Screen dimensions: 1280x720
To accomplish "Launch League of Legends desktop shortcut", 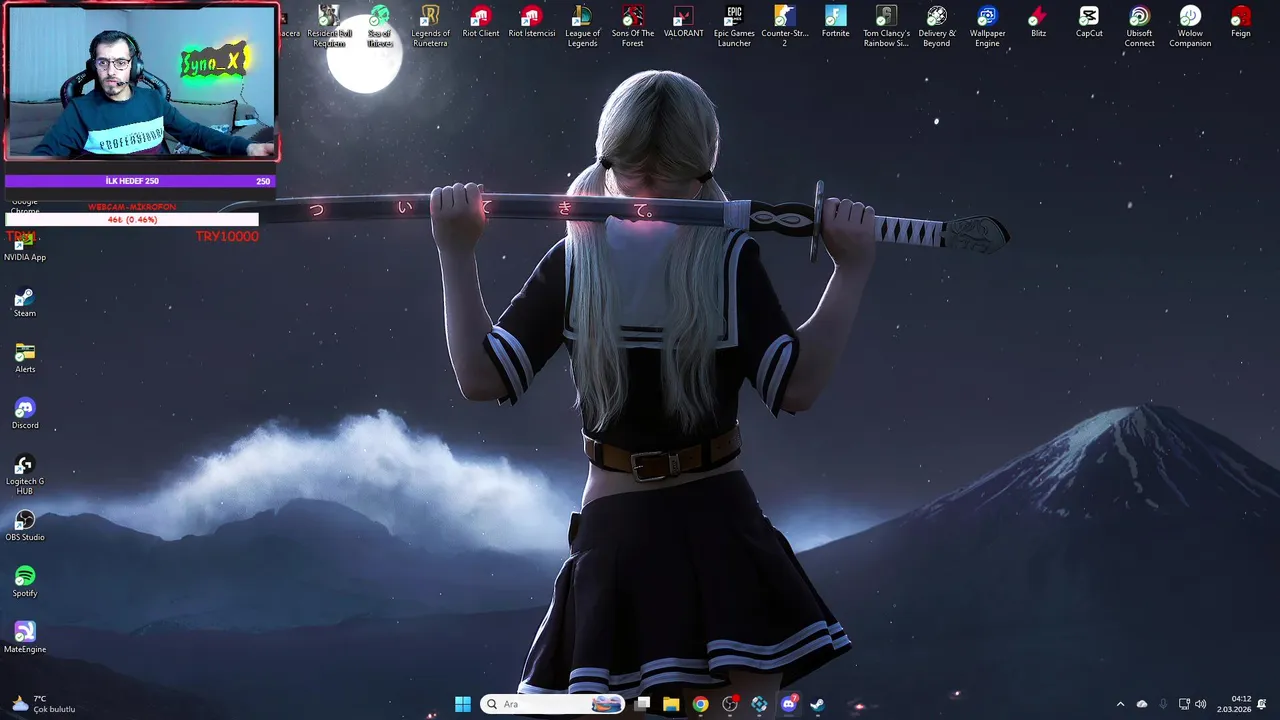I will 582,26.
